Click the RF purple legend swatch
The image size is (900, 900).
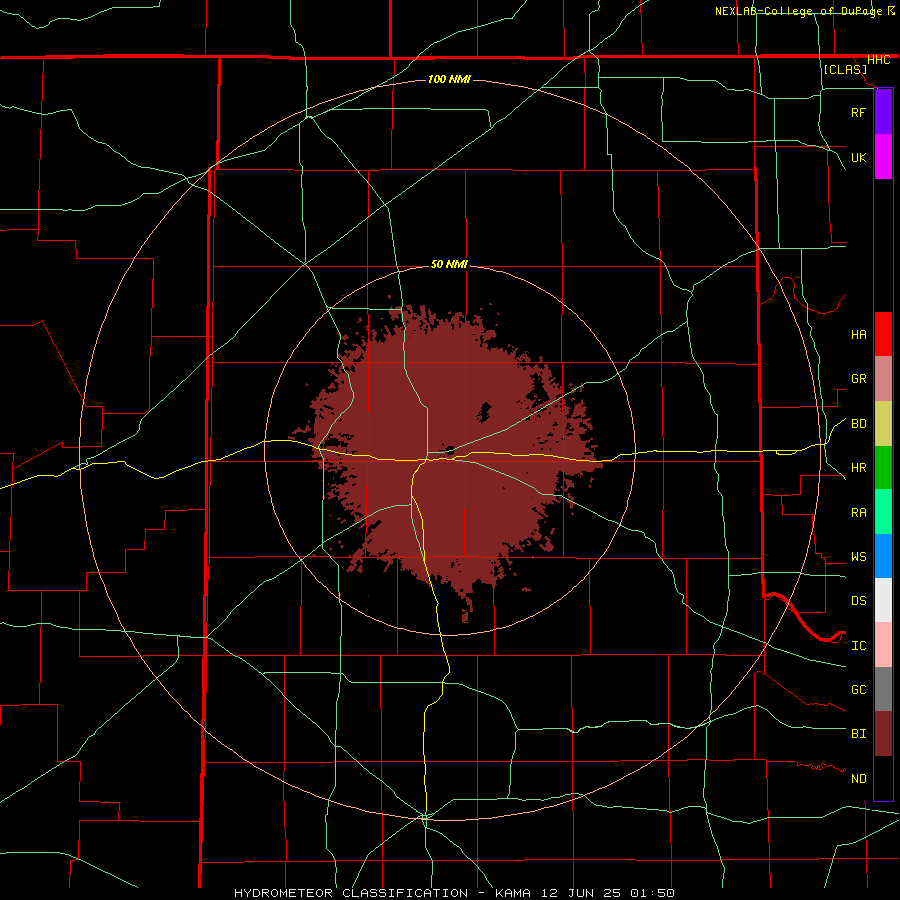(883, 112)
